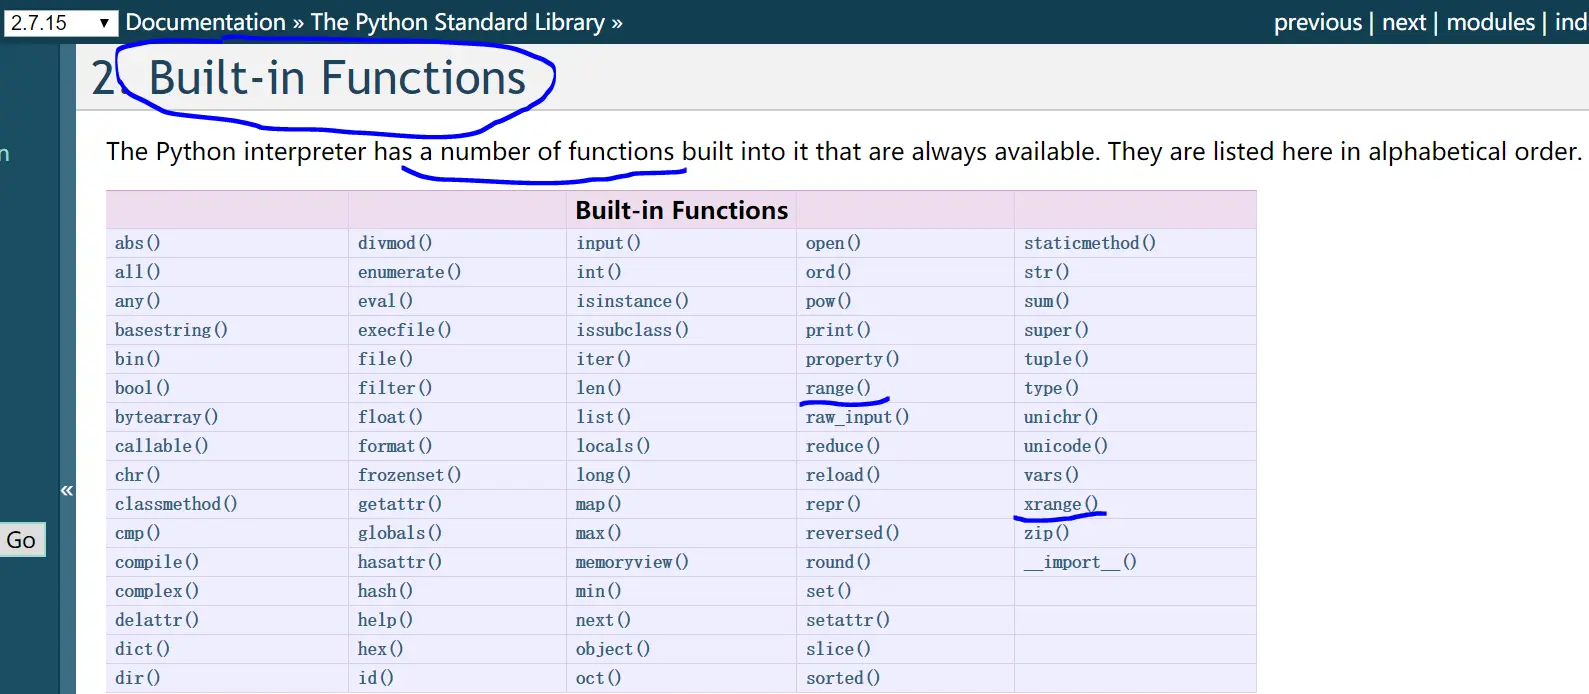
Task: Open the unichr() function link
Action: click(x=1061, y=417)
